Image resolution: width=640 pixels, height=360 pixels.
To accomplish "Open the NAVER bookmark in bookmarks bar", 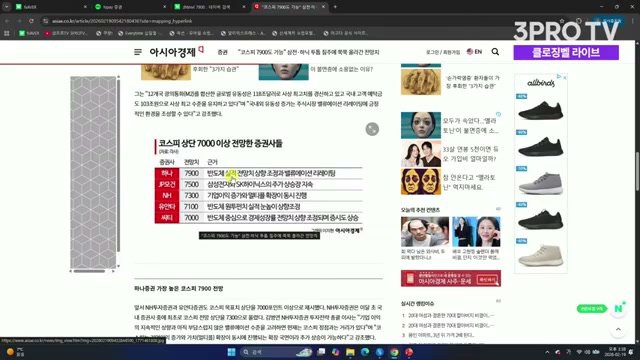I will pos(29,33).
